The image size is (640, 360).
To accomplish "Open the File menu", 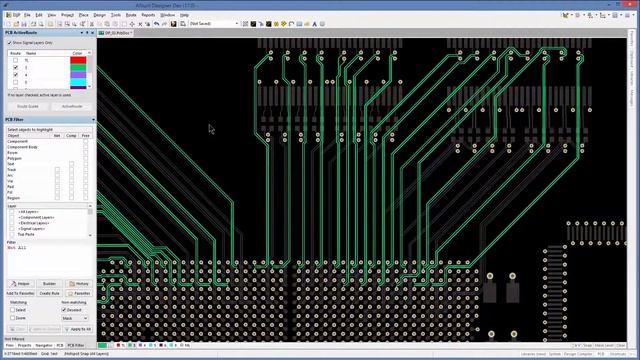I will pyautogui.click(x=27, y=15).
